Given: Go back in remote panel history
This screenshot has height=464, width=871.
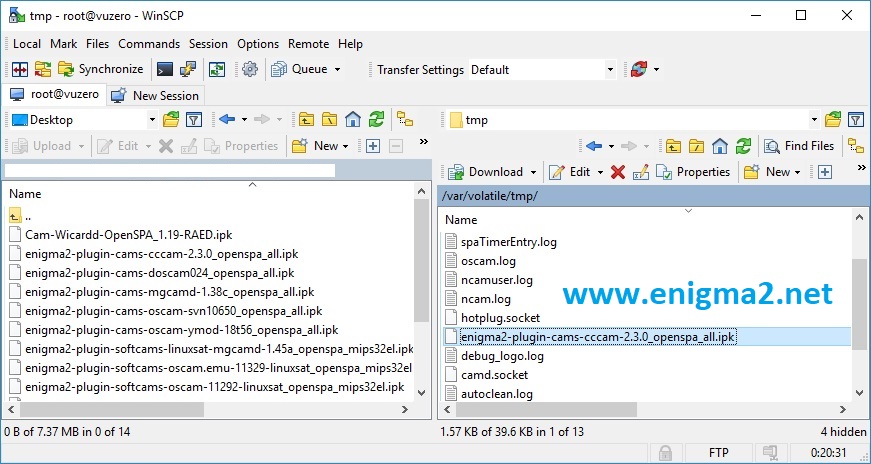Looking at the screenshot, I should point(594,146).
